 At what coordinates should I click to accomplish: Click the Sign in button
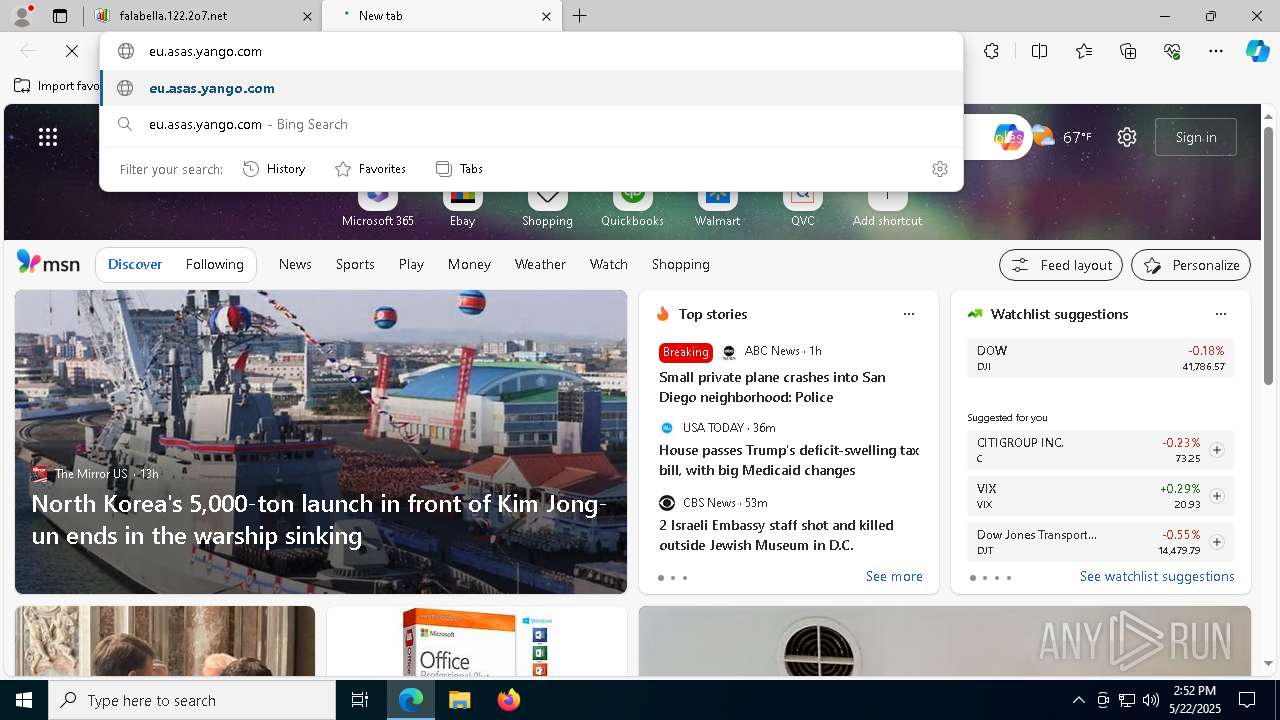(1196, 137)
